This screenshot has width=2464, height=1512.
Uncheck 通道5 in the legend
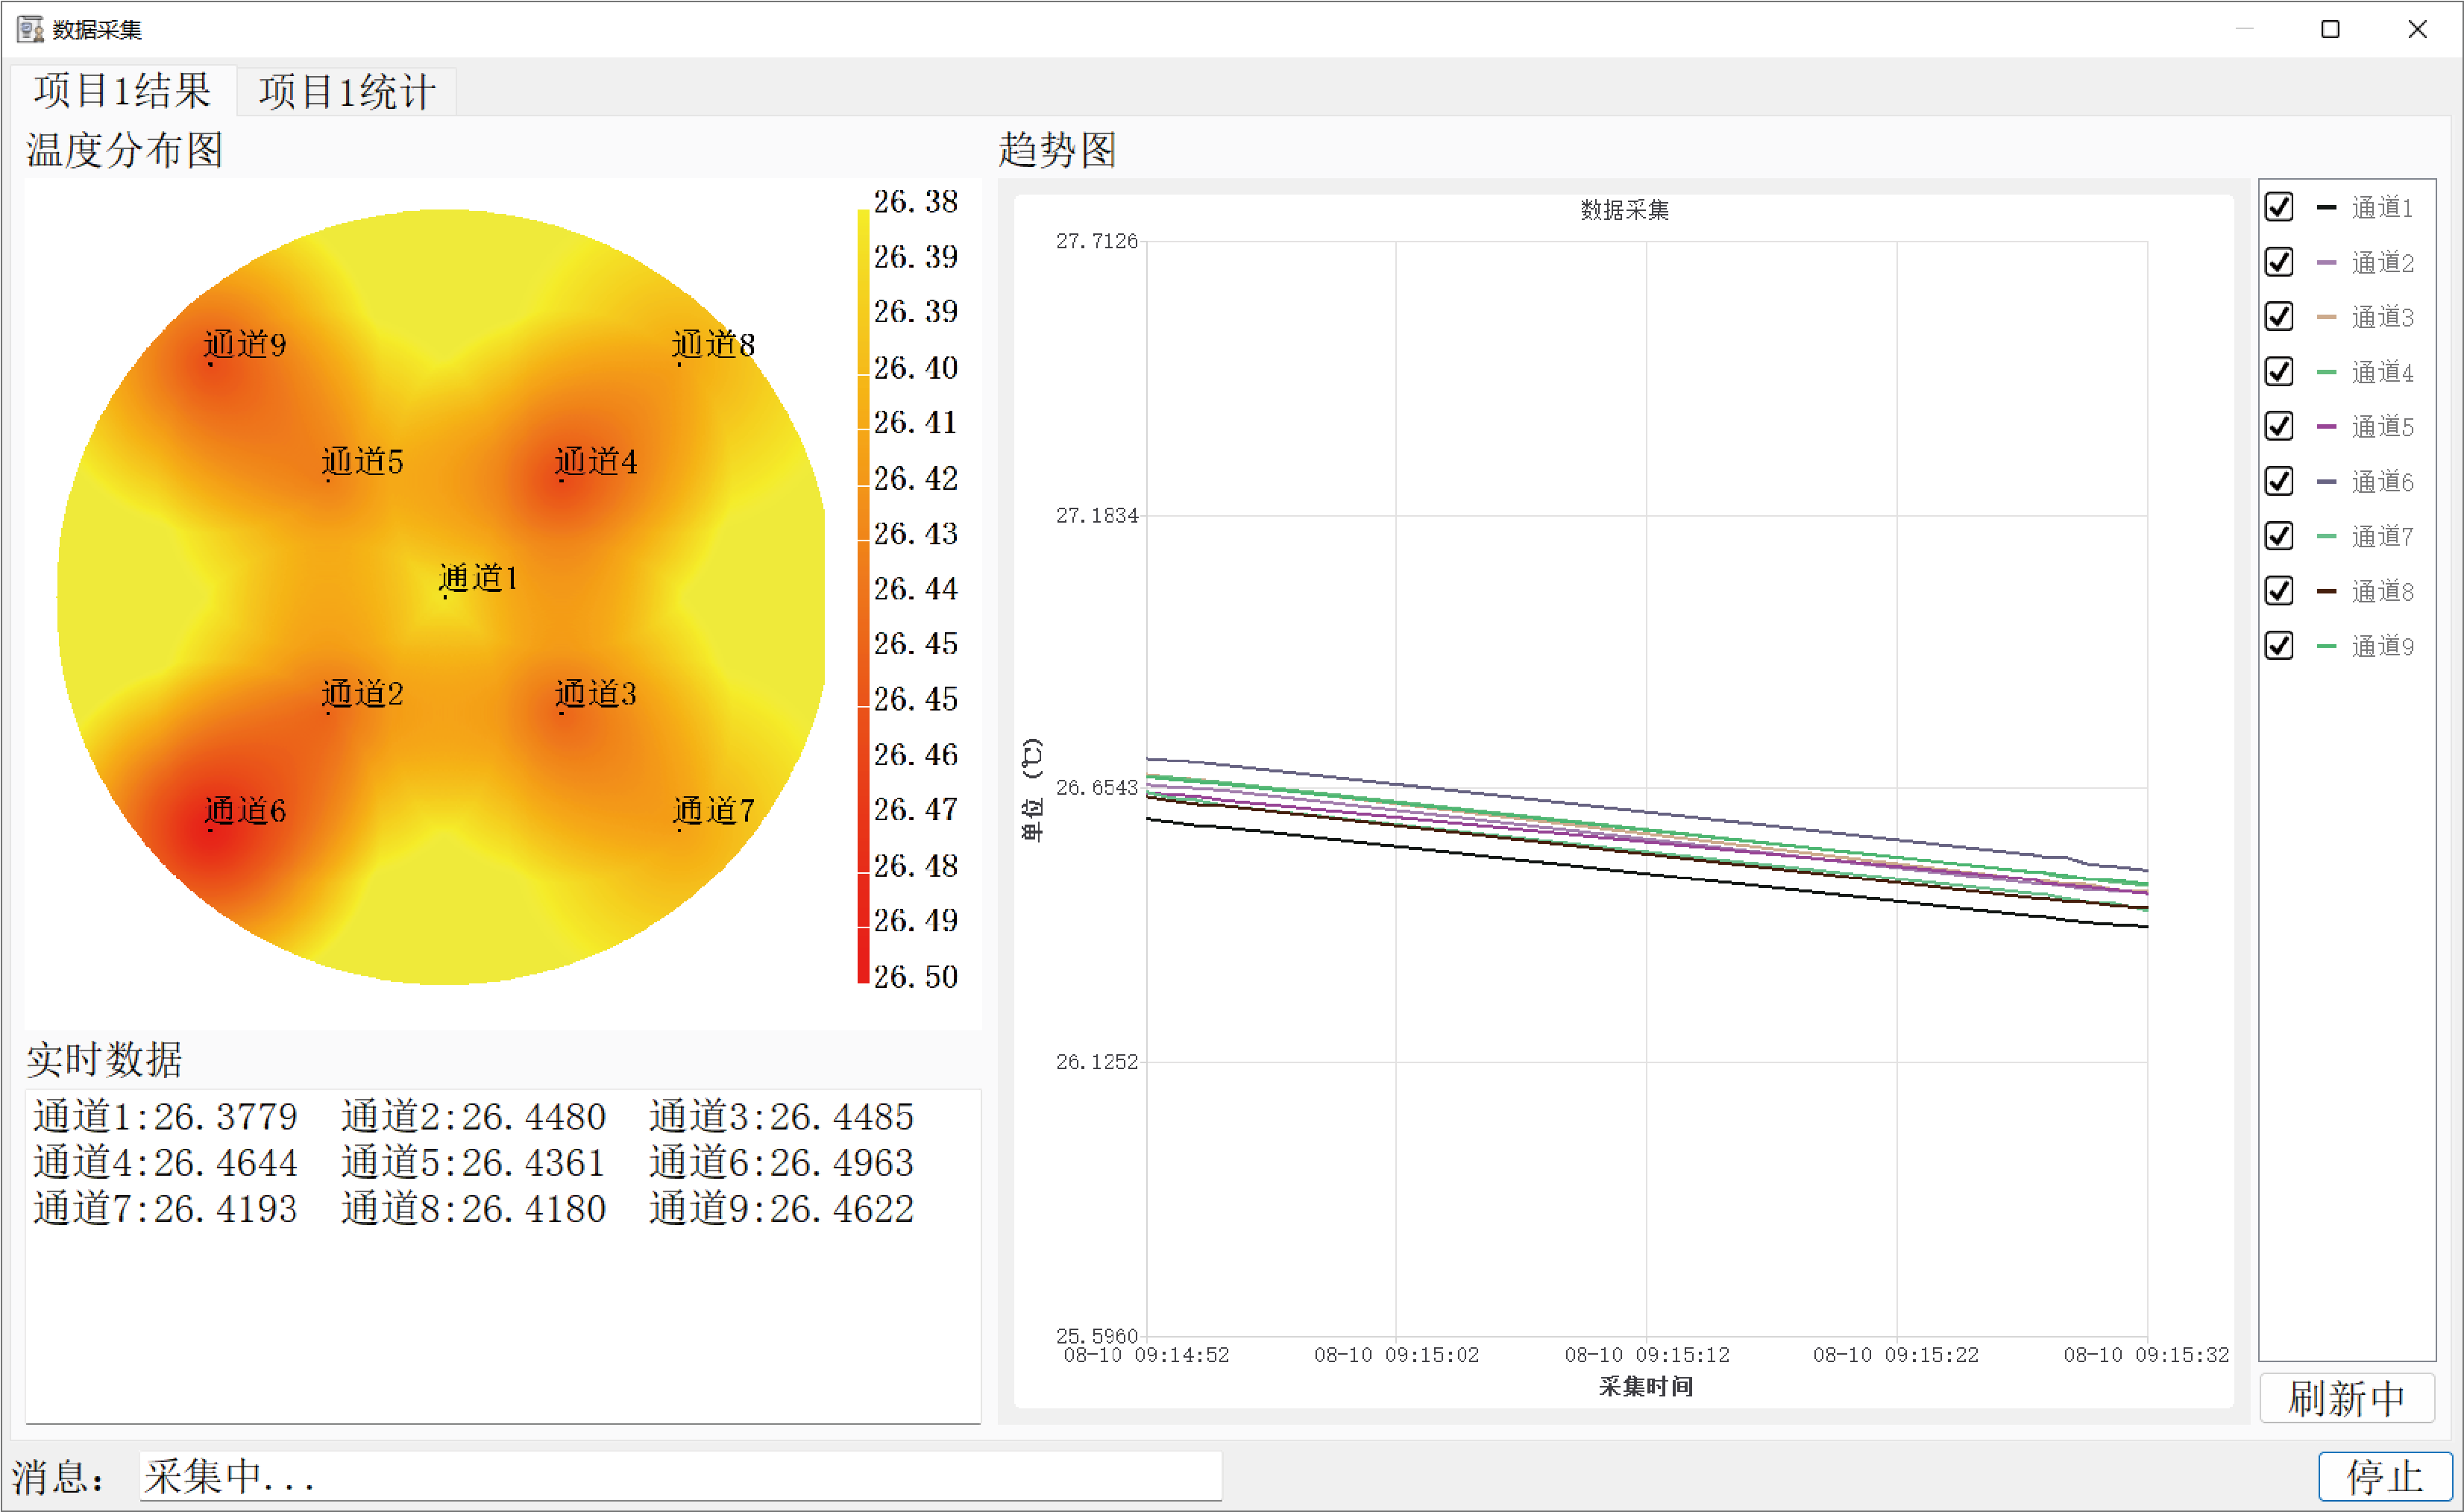click(2279, 426)
